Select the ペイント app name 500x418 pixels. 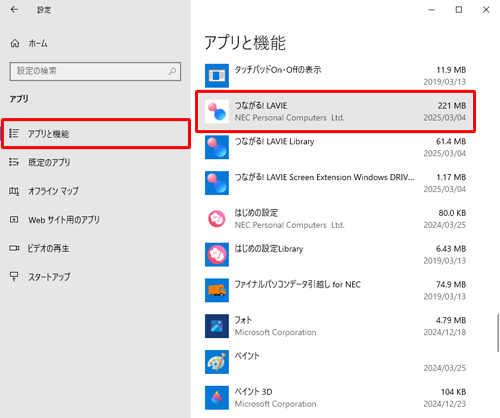click(x=247, y=356)
